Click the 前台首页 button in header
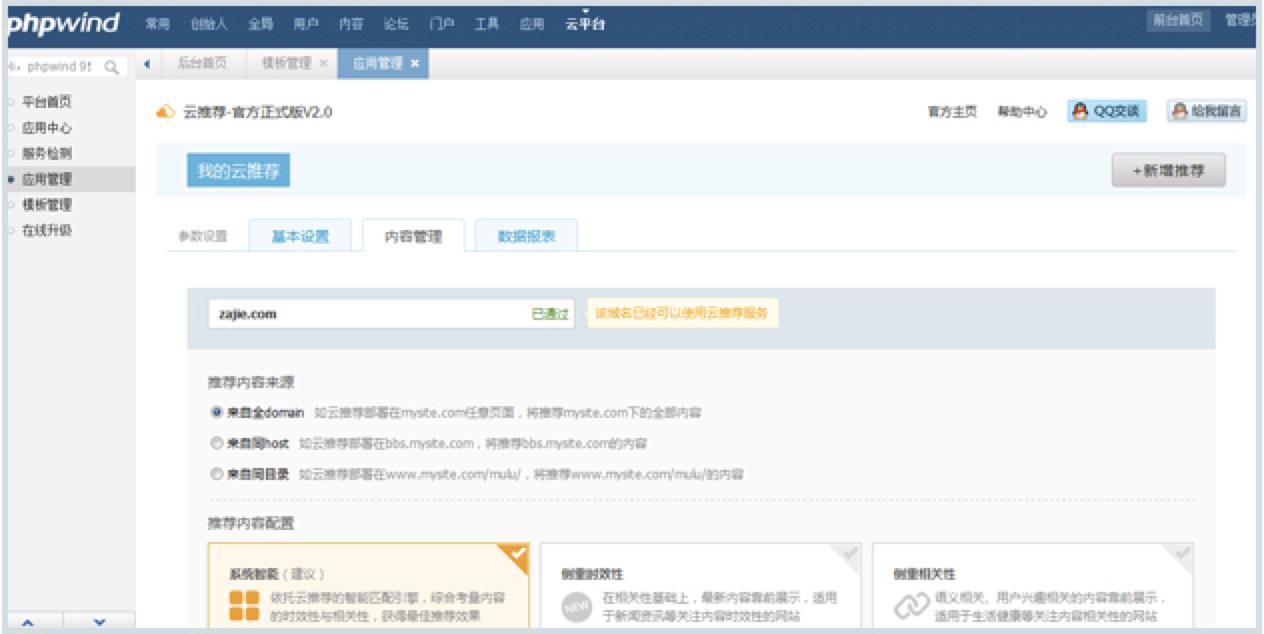 click(1178, 20)
